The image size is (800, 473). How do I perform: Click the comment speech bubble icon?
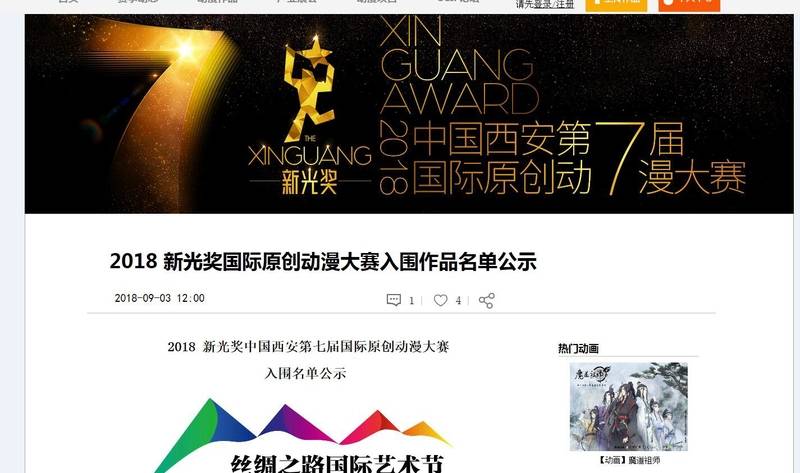[393, 300]
